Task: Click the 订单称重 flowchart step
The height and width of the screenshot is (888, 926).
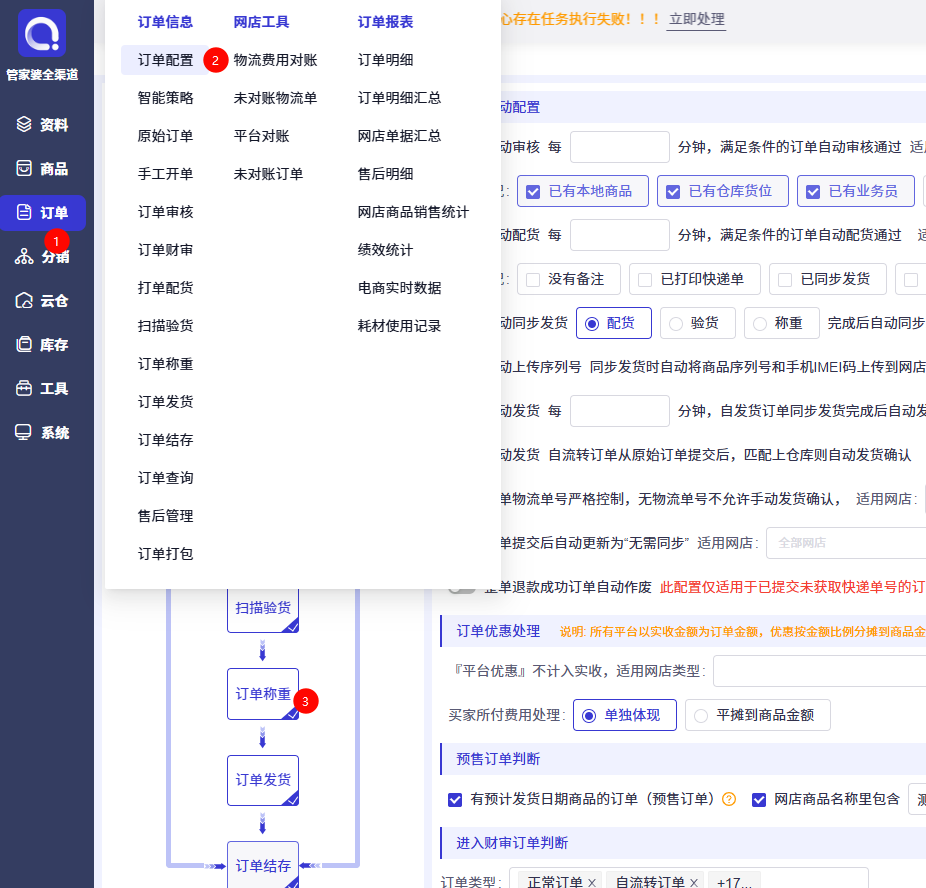Action: [x=263, y=694]
